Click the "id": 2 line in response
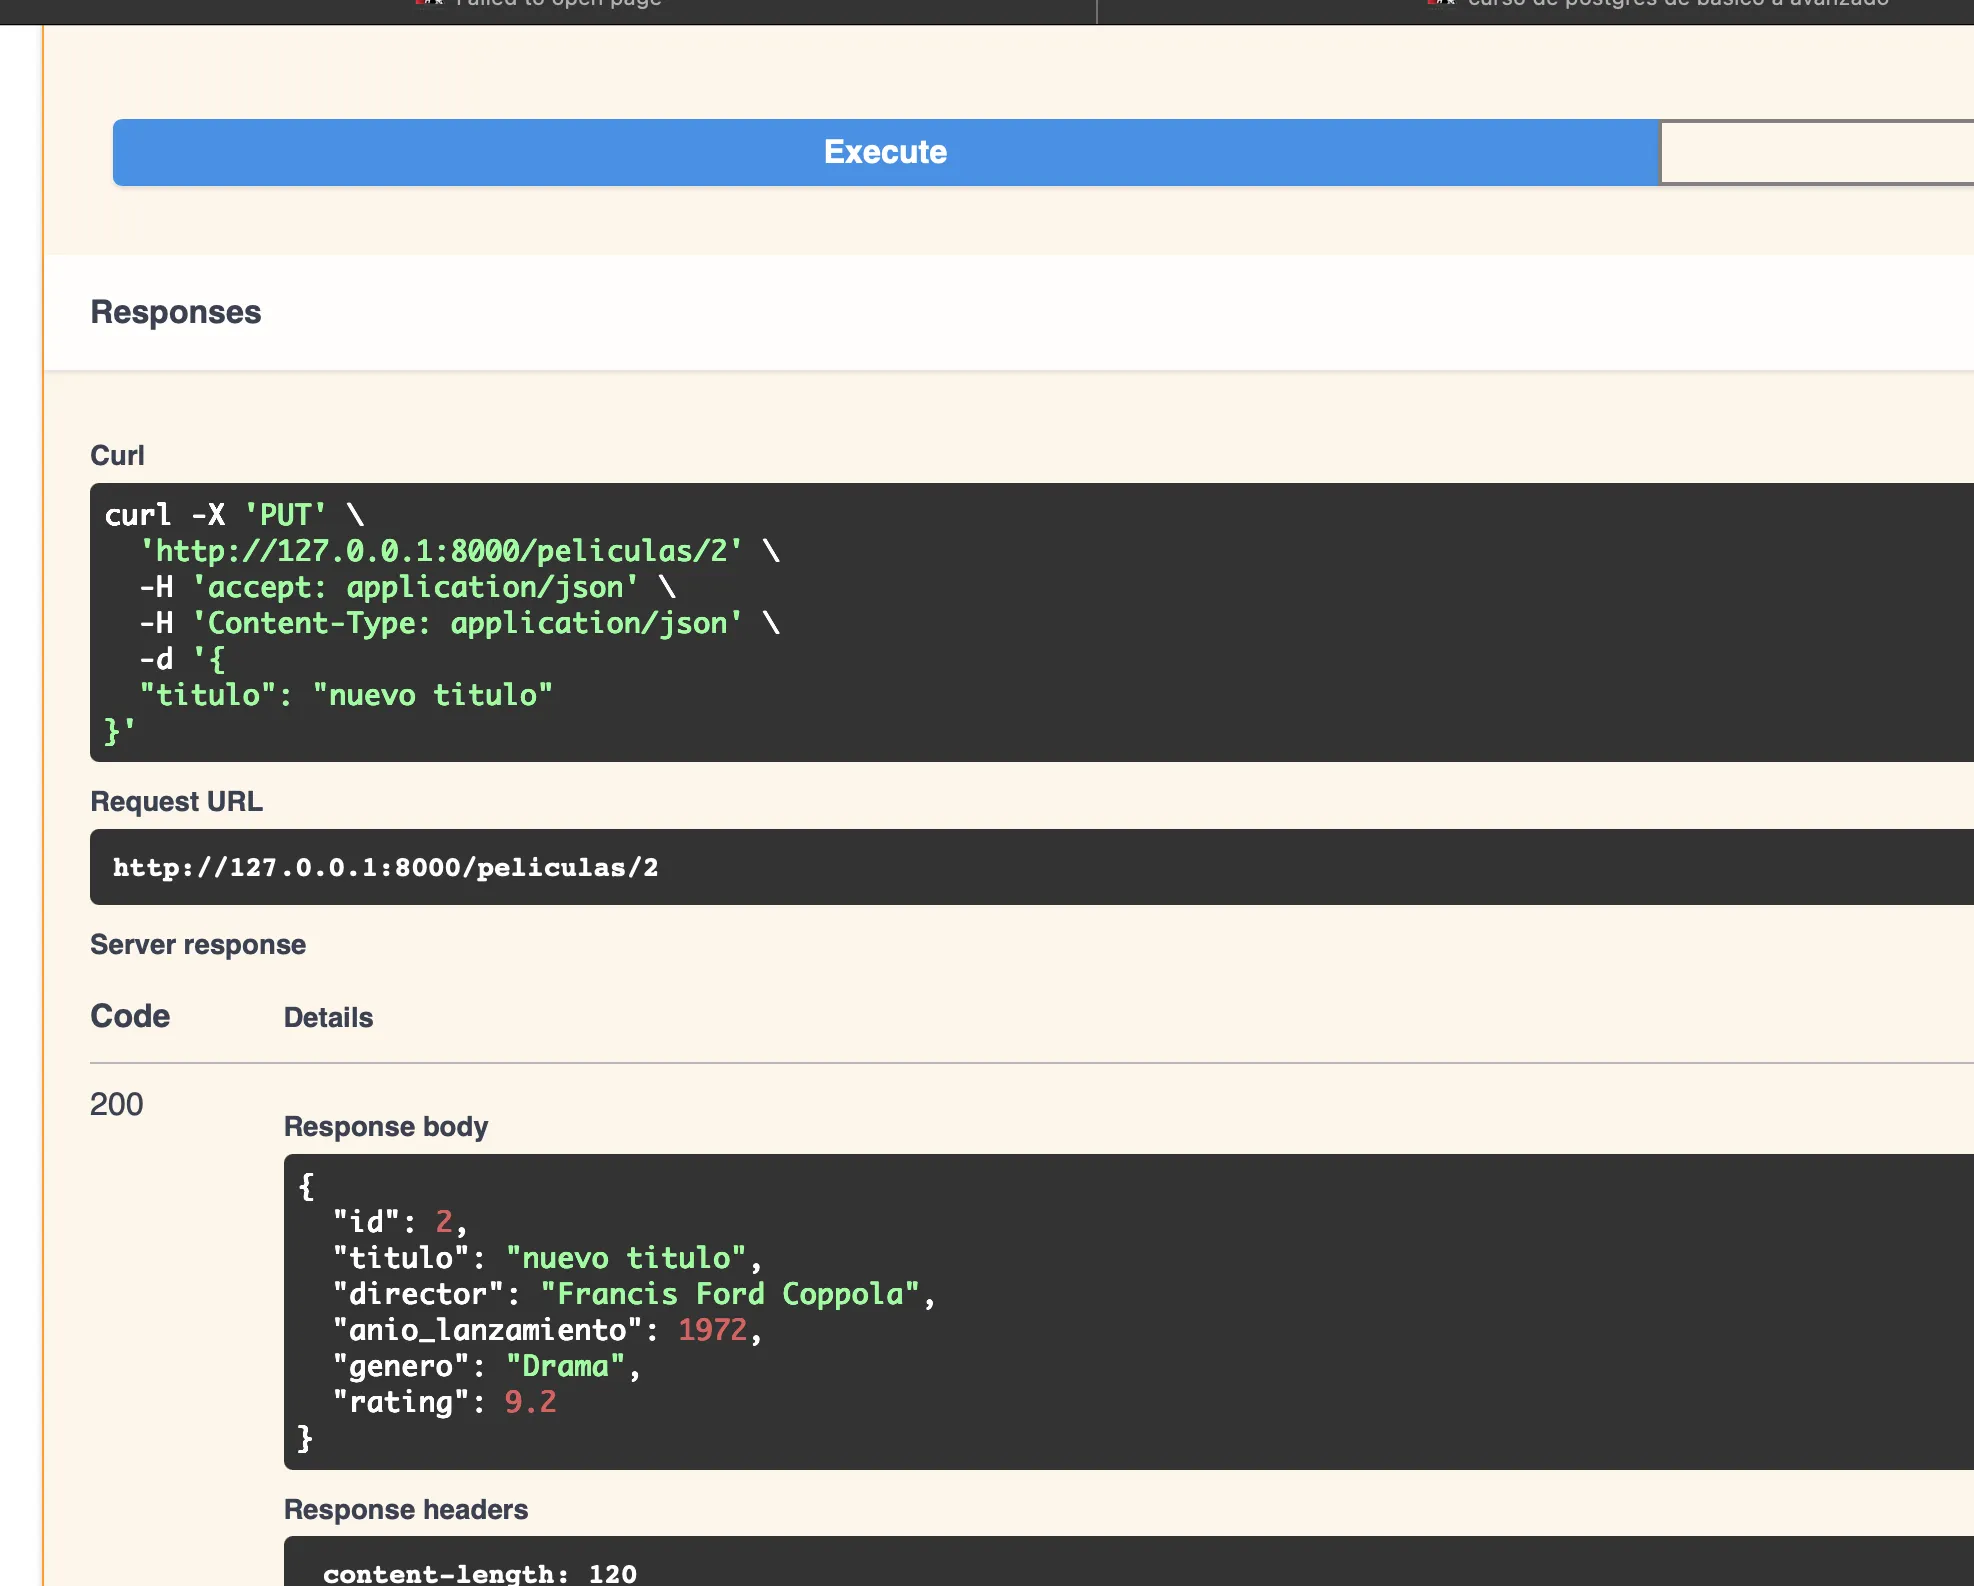 (x=400, y=1222)
